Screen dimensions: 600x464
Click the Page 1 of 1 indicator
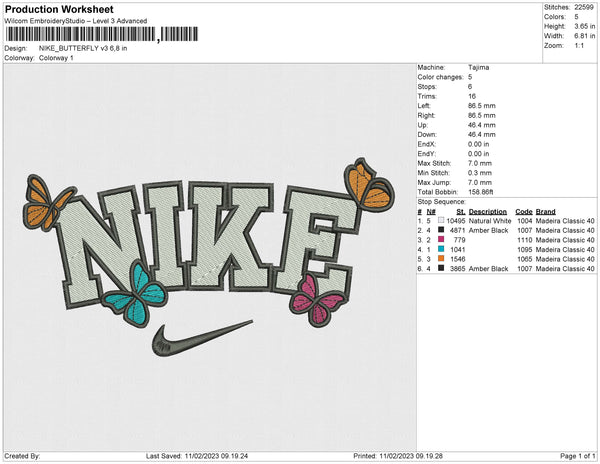(577, 456)
